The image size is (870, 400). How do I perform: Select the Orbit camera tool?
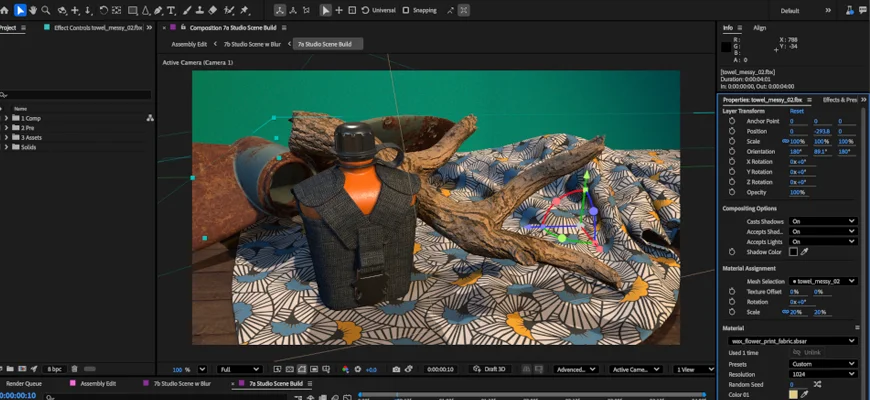(x=62, y=10)
